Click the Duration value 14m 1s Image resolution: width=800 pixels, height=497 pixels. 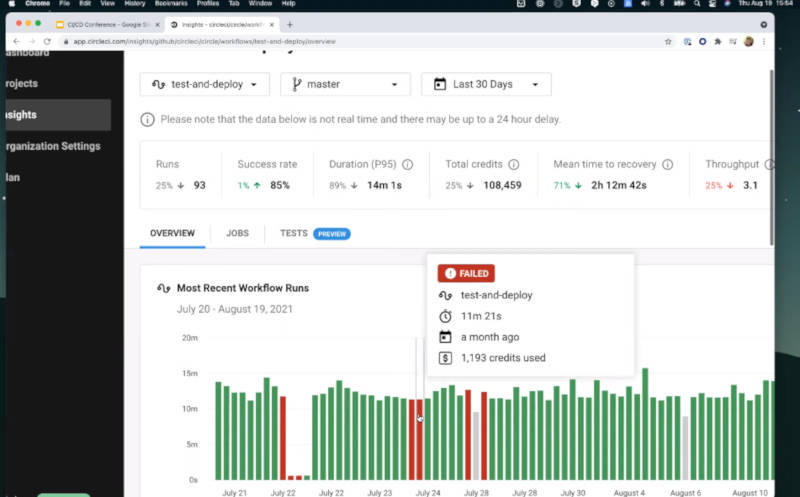[x=385, y=185]
